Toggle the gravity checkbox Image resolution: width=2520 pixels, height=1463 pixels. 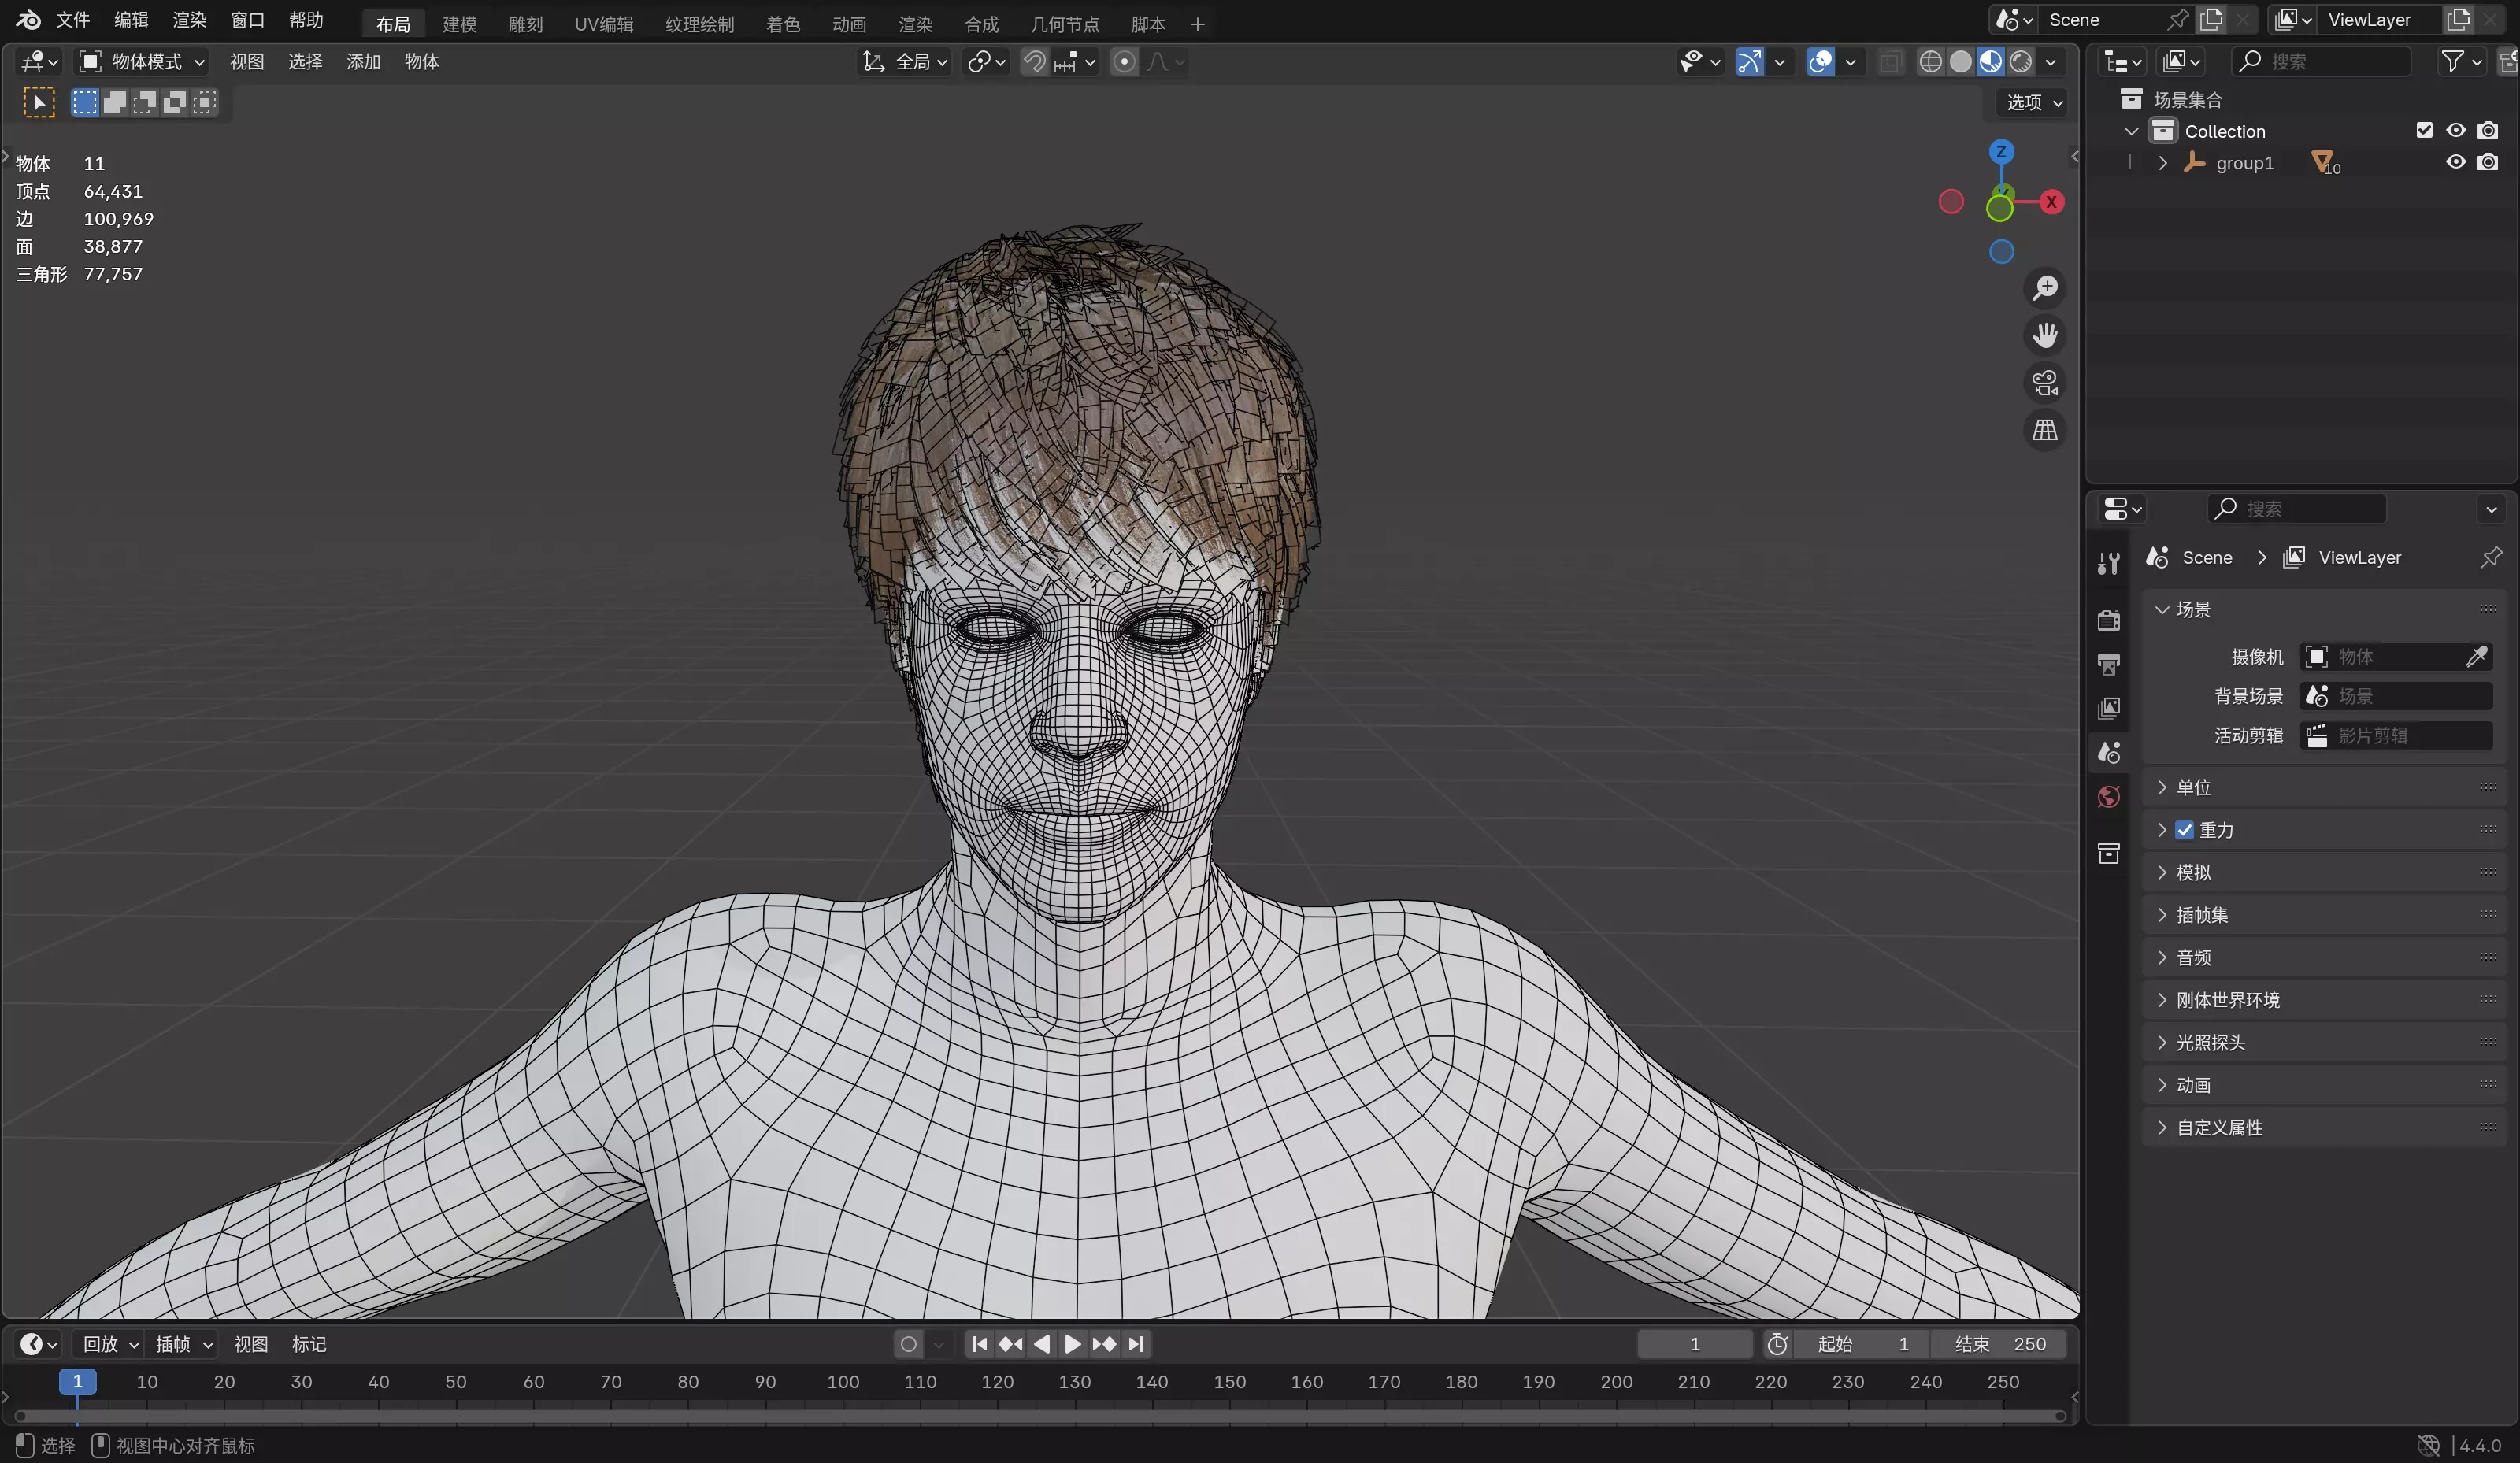(x=2184, y=830)
